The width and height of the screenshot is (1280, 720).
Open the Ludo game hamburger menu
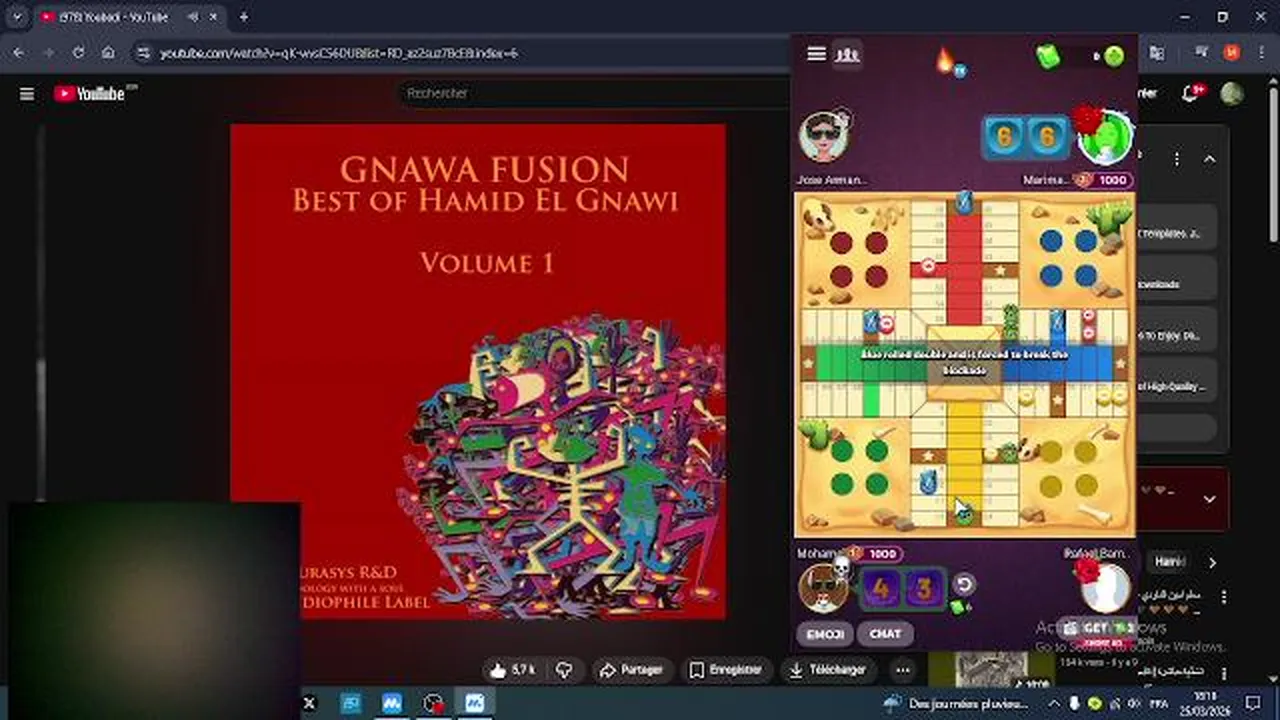tap(816, 54)
